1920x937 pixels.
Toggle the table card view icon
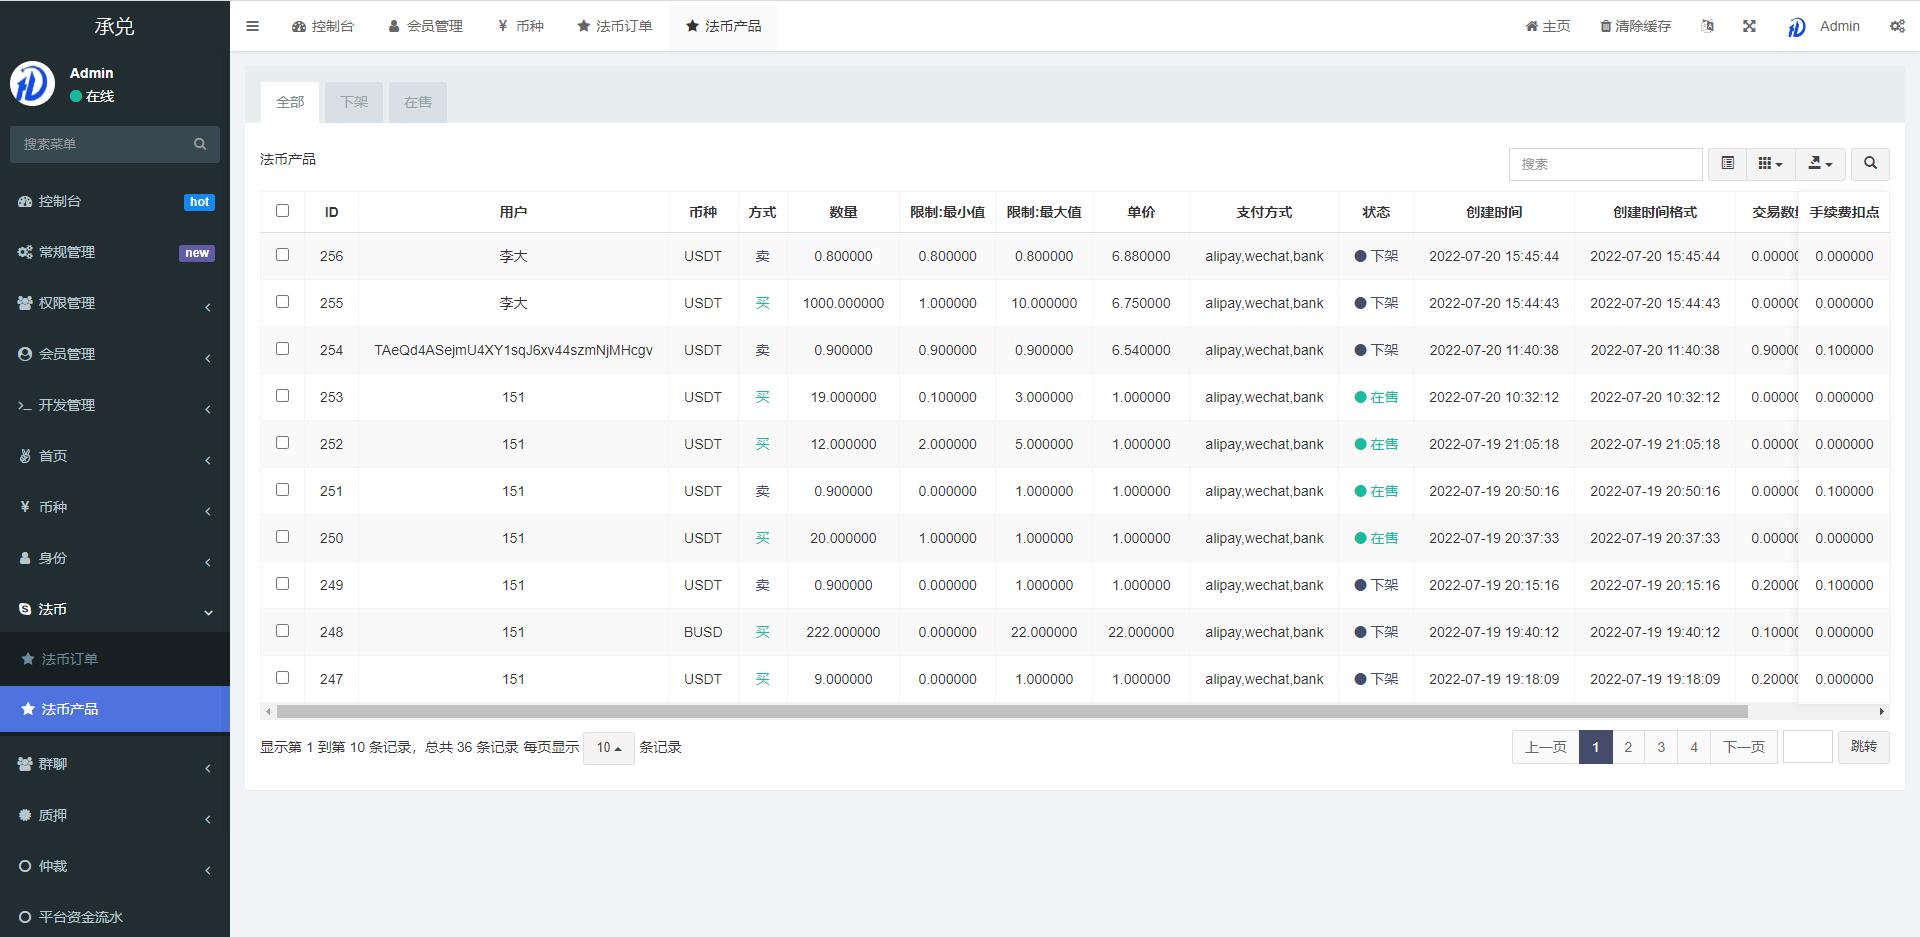point(1727,163)
